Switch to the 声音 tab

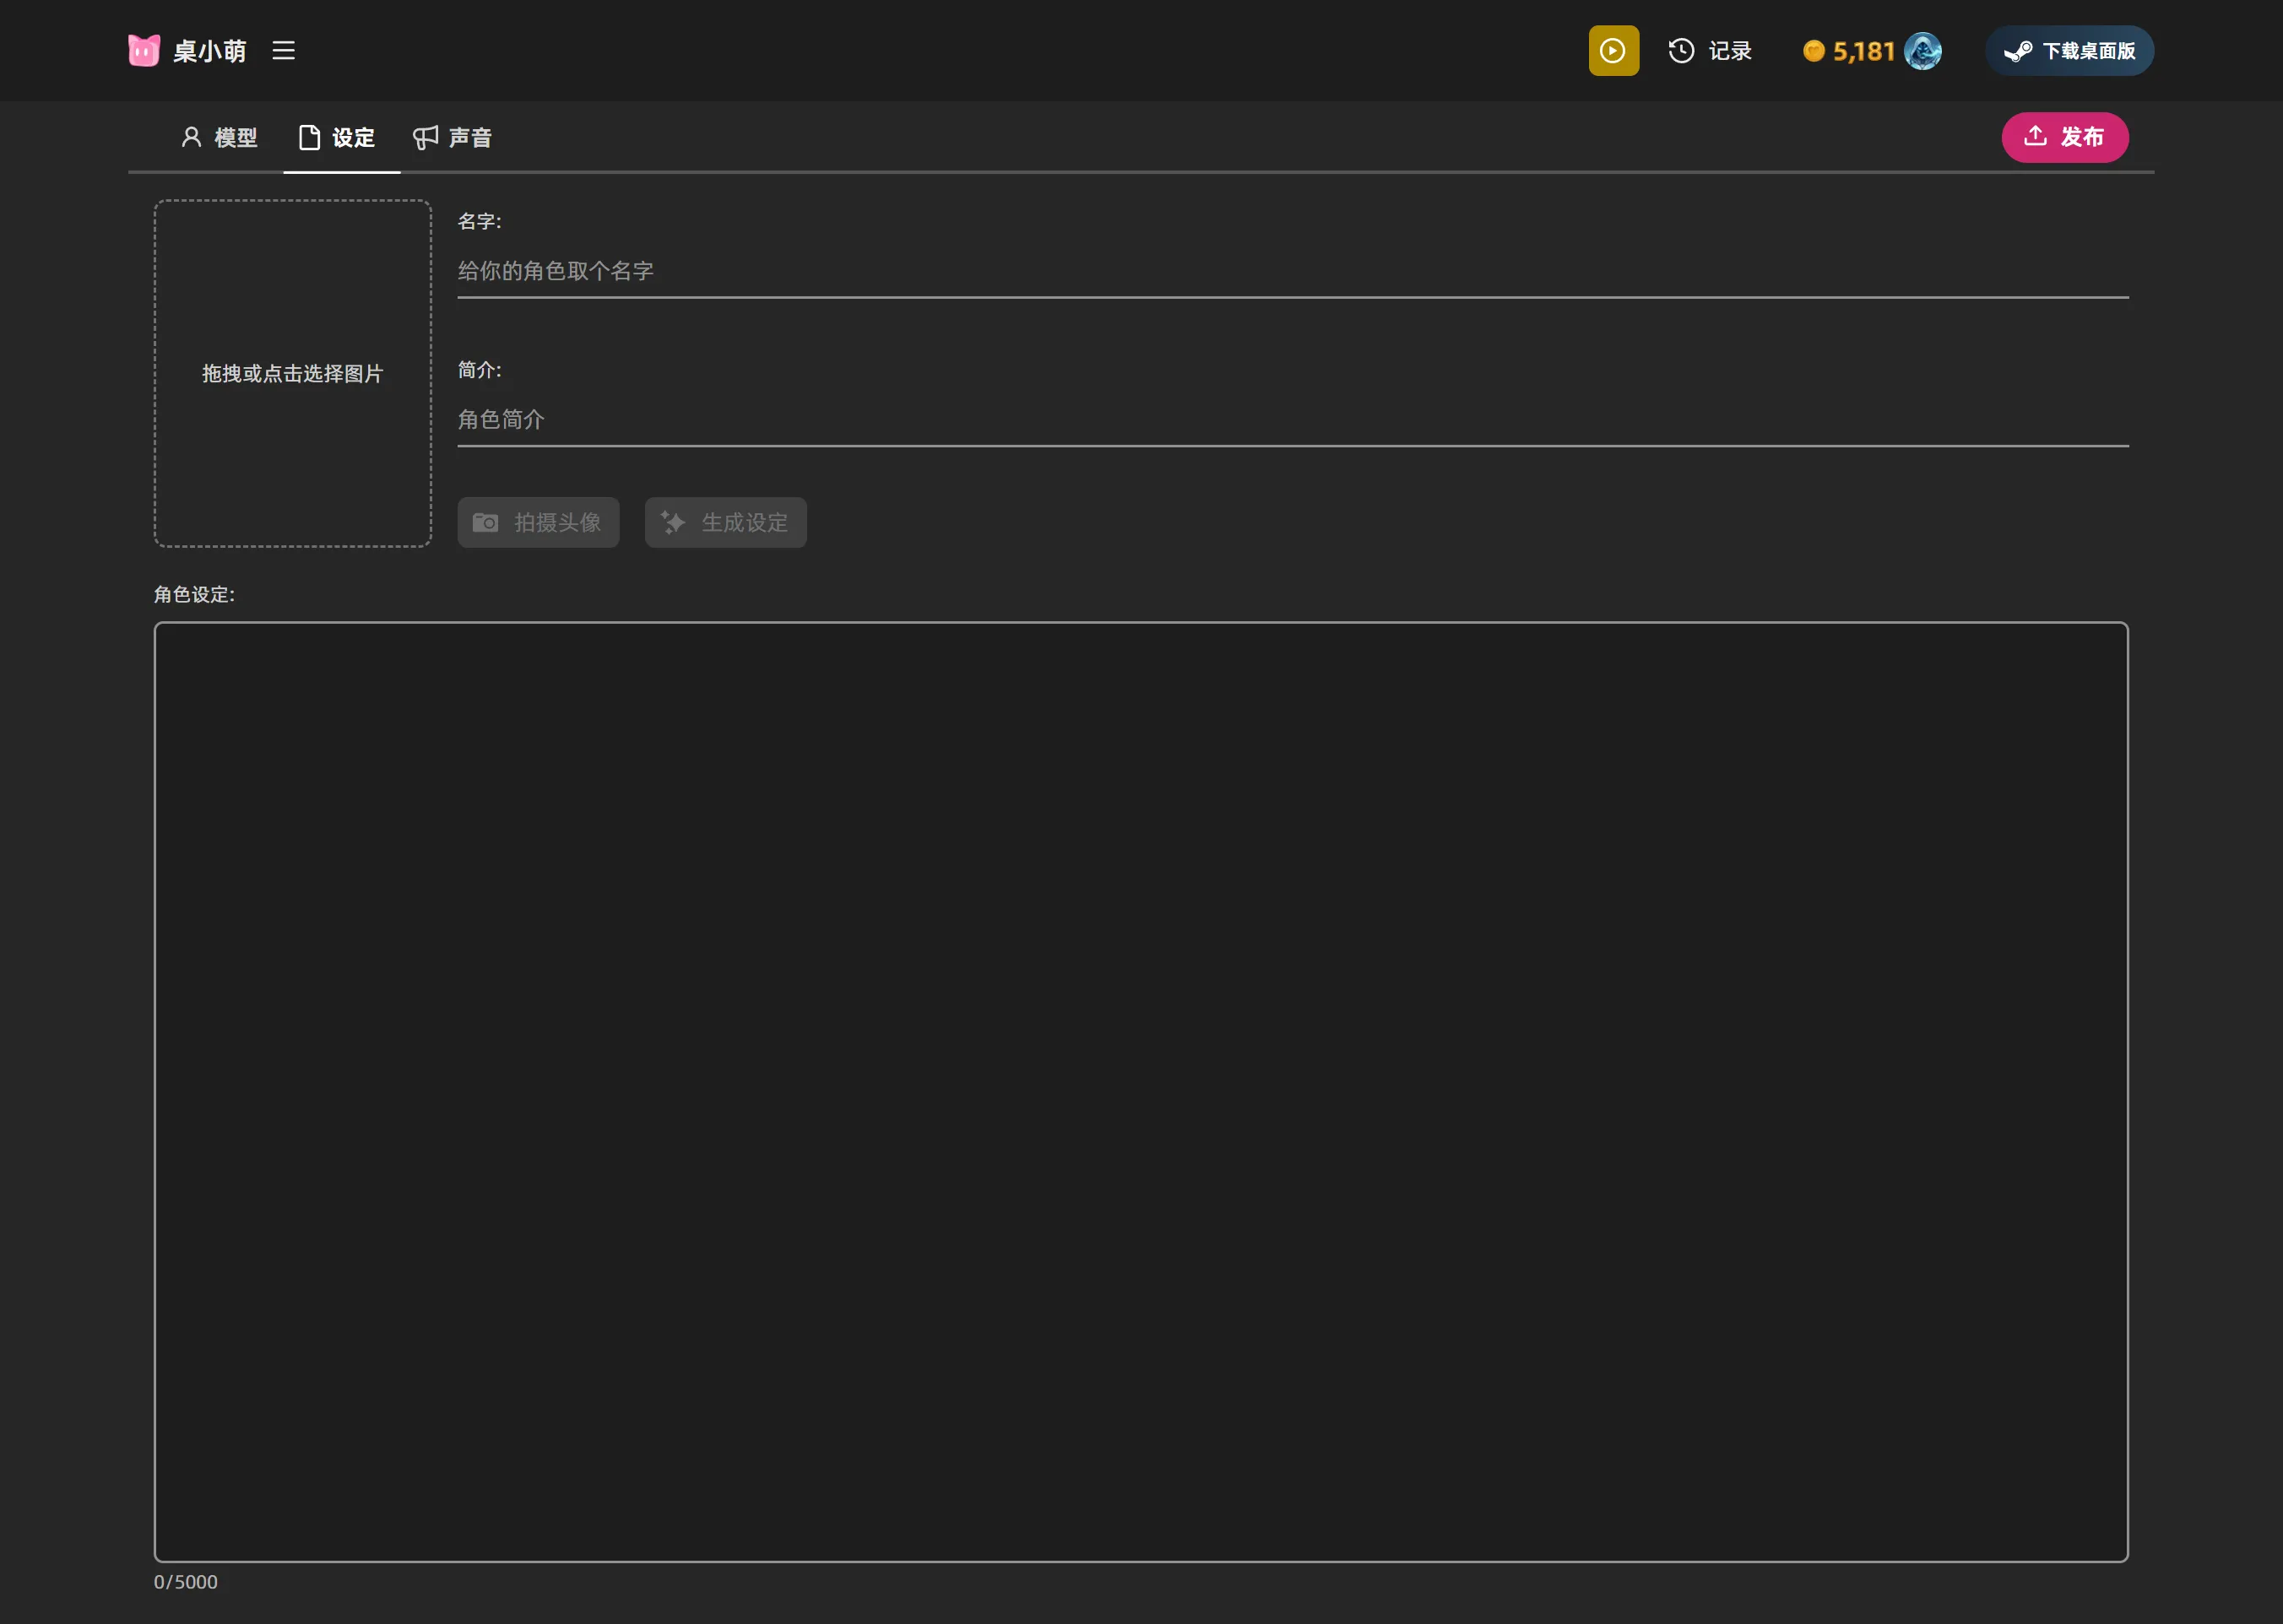[452, 137]
